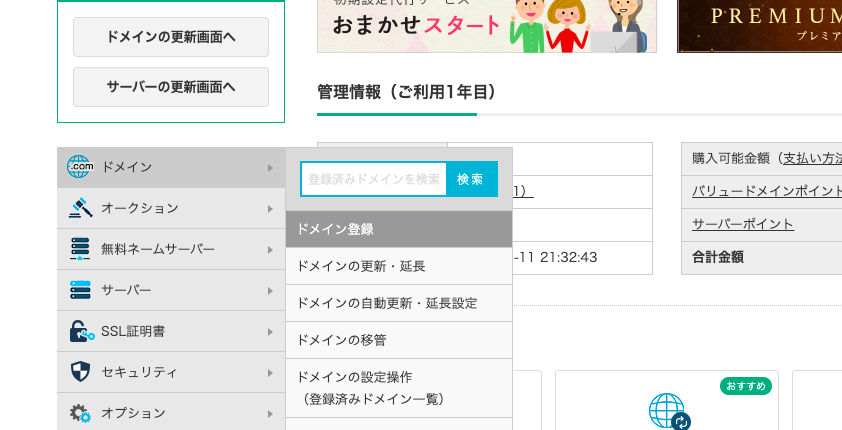This screenshot has height=430, width=842.
Task: Click the Security shield icon
Action: (x=80, y=371)
